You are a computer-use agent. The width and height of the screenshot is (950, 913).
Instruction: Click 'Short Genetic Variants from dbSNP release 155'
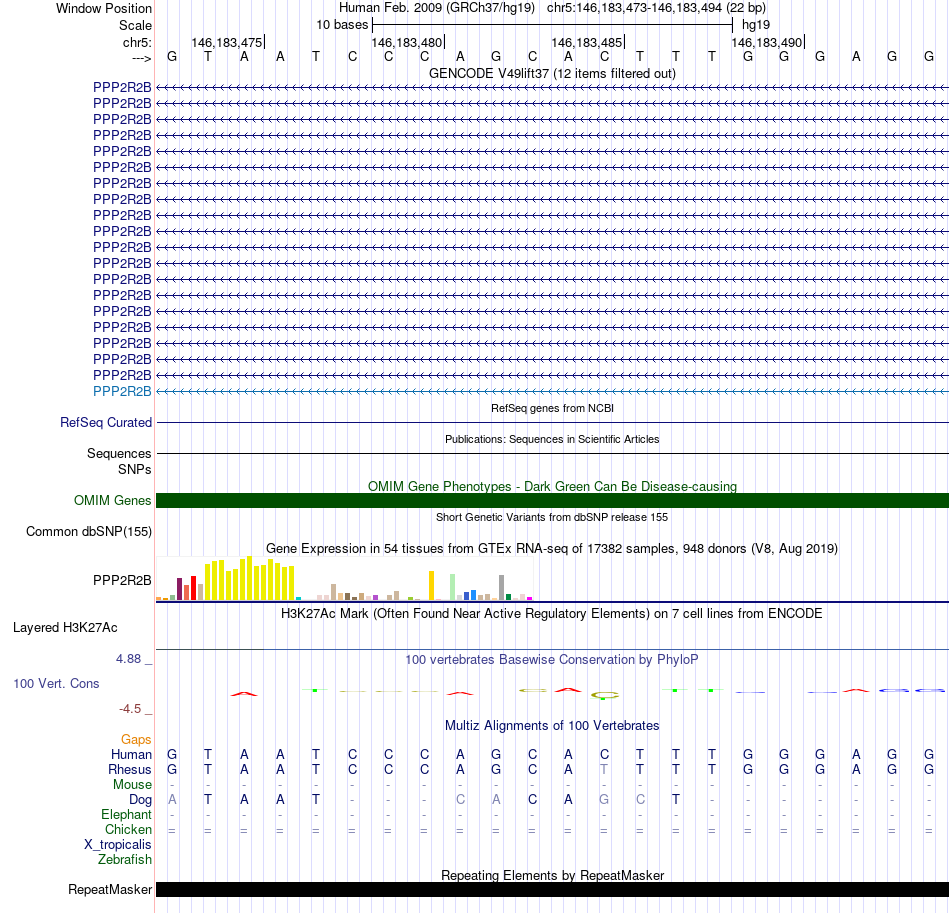(x=552, y=517)
